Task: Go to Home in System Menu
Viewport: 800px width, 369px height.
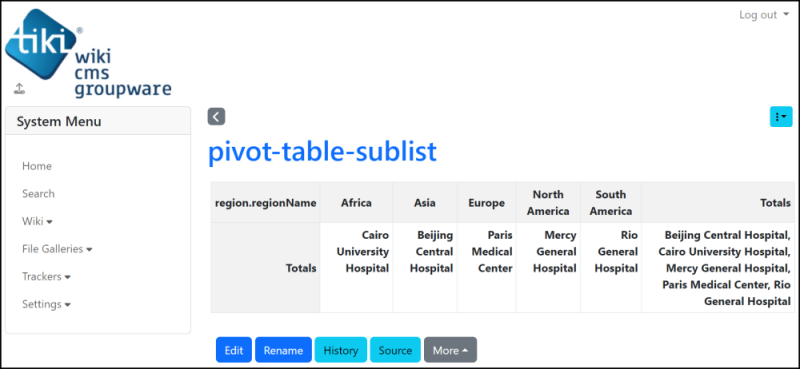Action: click(x=37, y=166)
